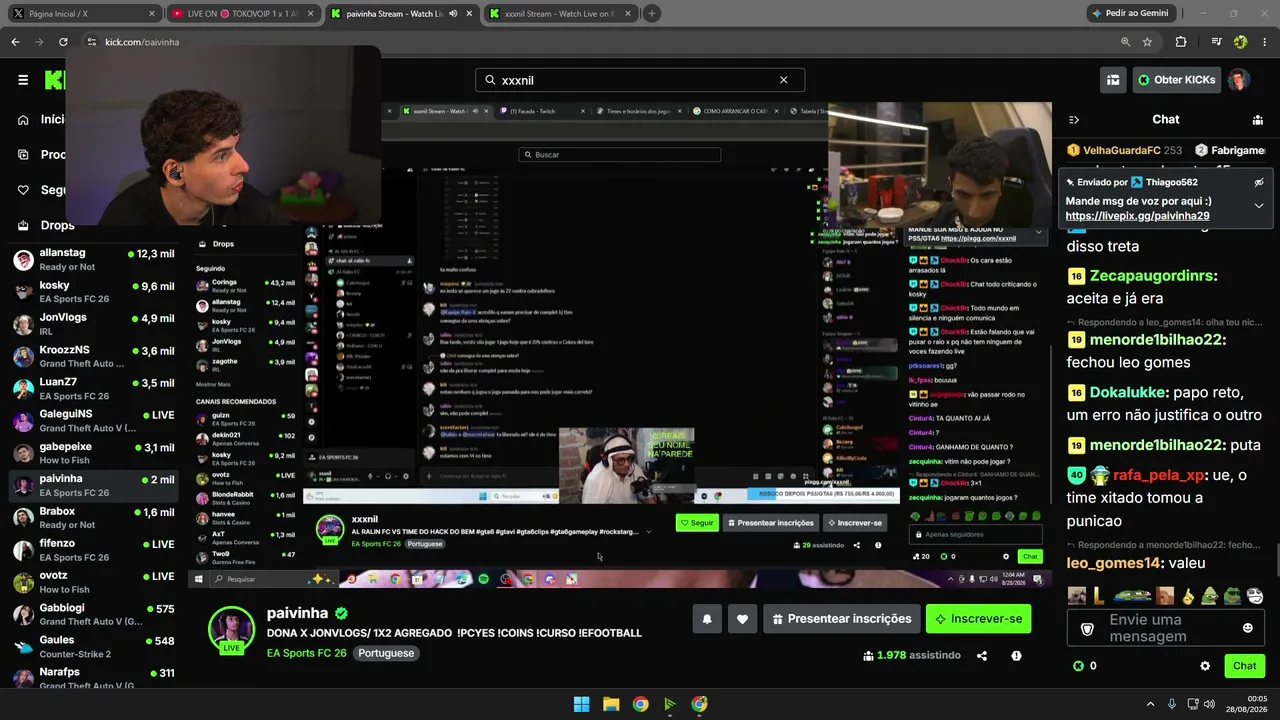Hide the pinned message from Thiagoo562

click(1259, 183)
